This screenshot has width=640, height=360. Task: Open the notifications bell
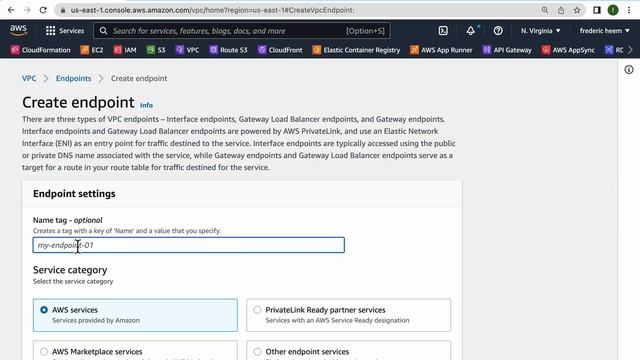[471, 31]
